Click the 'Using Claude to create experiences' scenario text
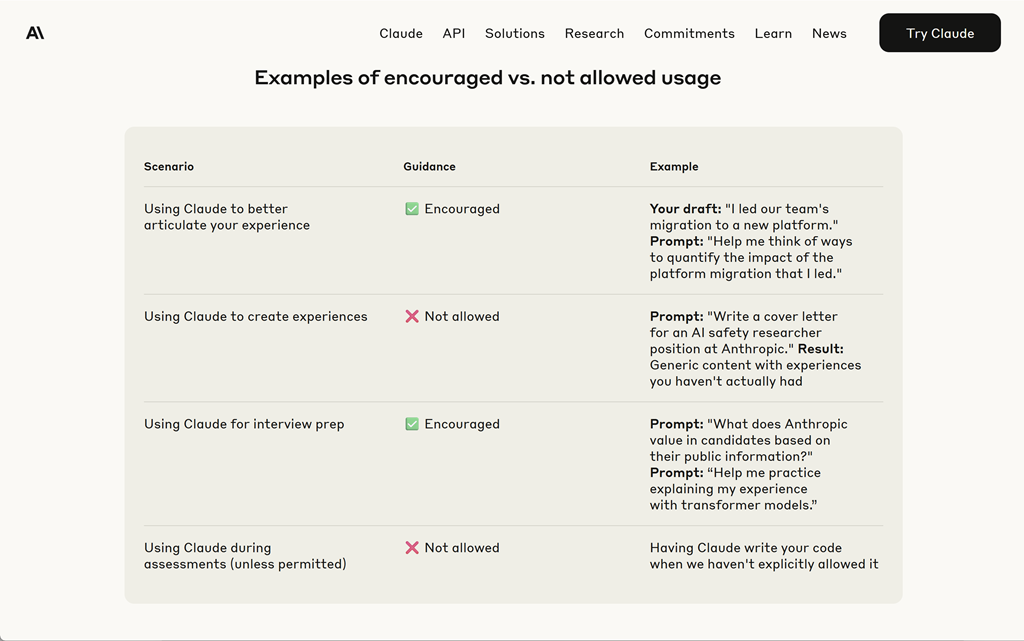1024x641 pixels. [255, 316]
